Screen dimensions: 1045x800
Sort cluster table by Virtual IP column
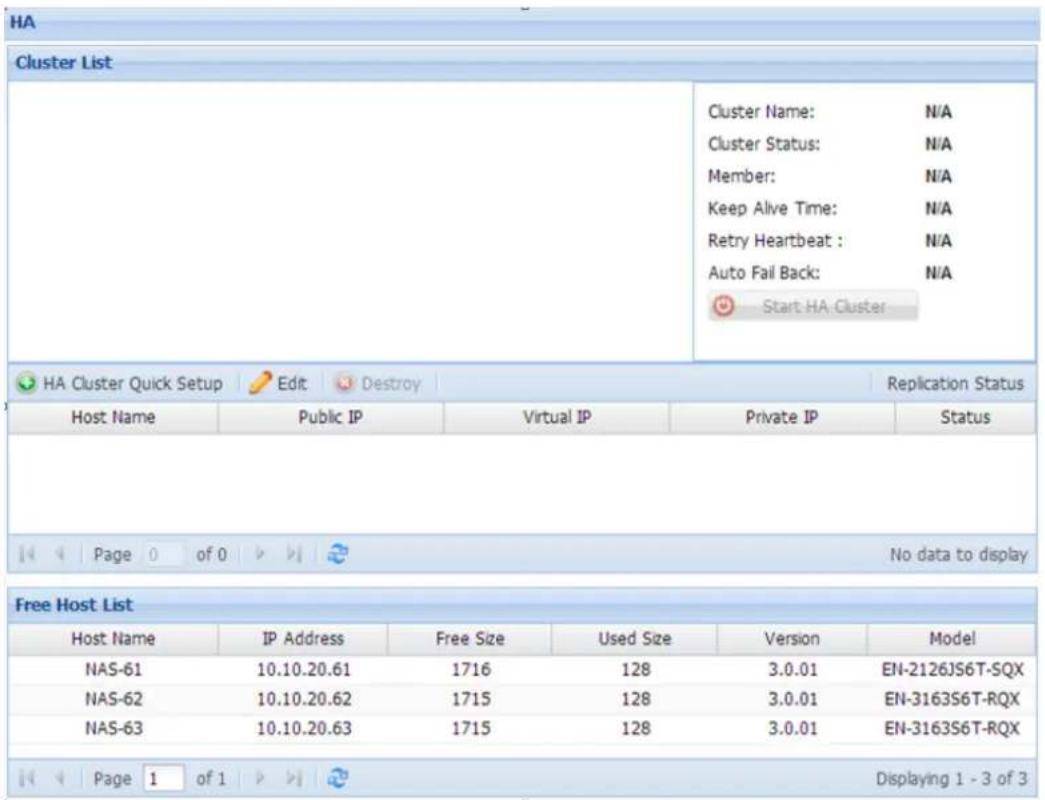(556, 417)
